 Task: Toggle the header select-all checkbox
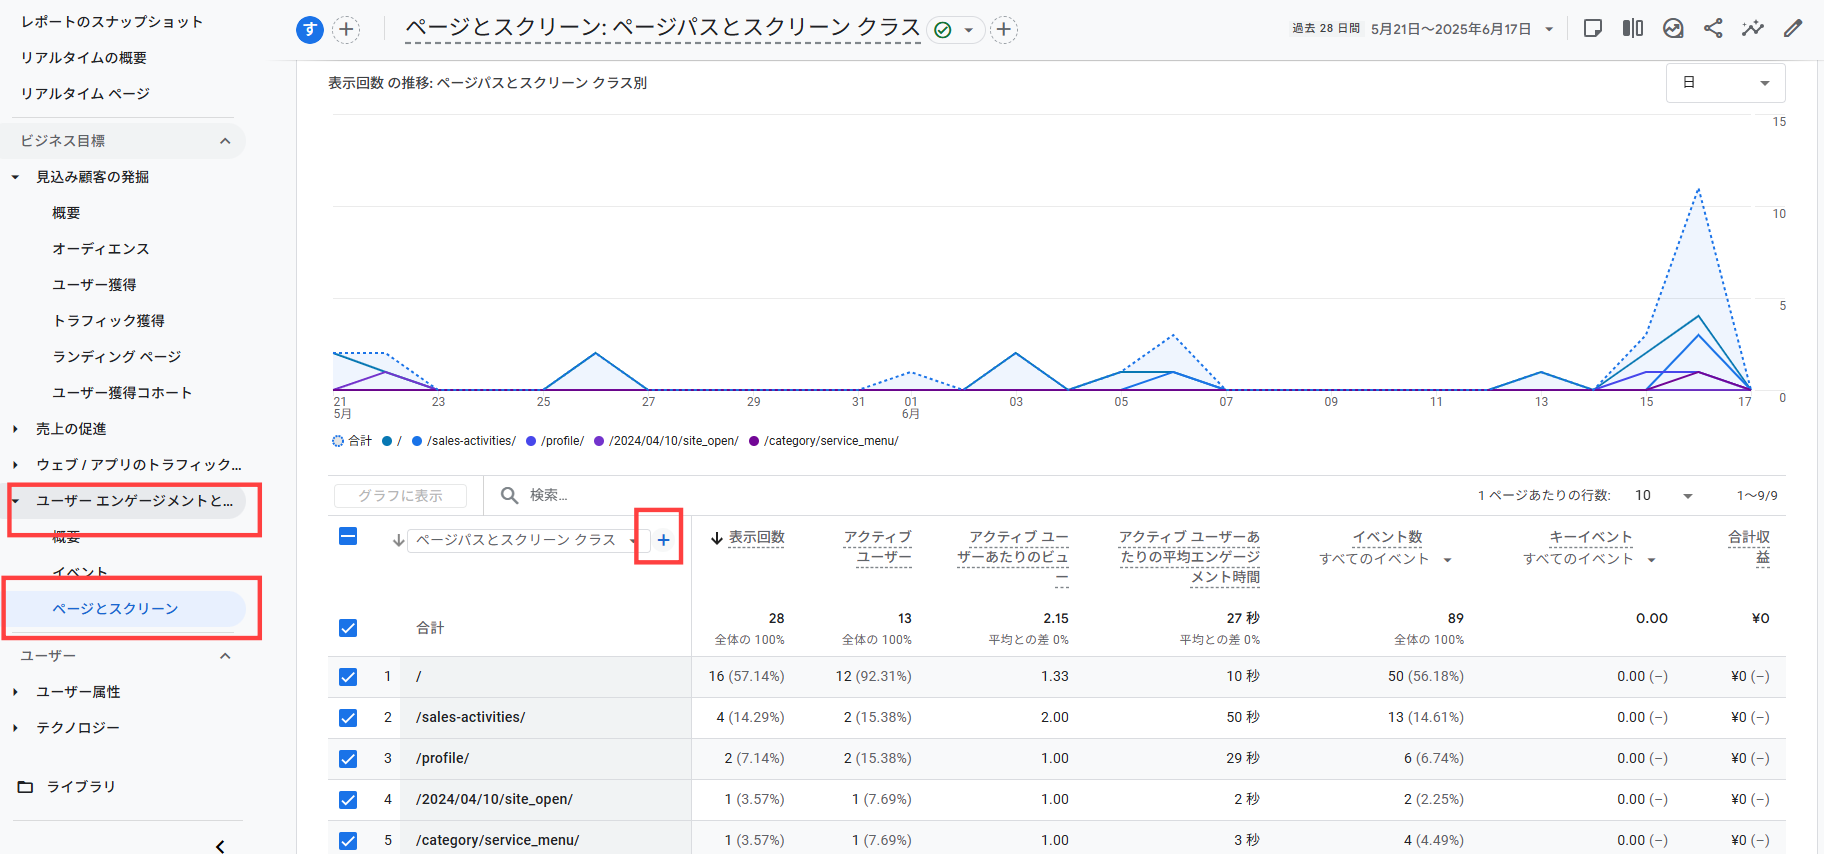coord(348,536)
